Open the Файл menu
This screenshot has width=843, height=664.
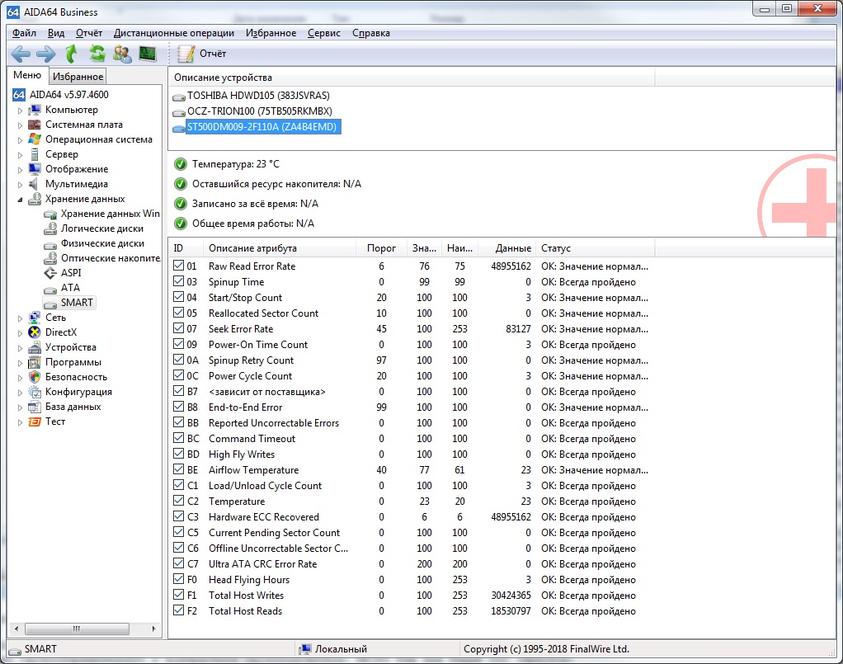tap(24, 33)
